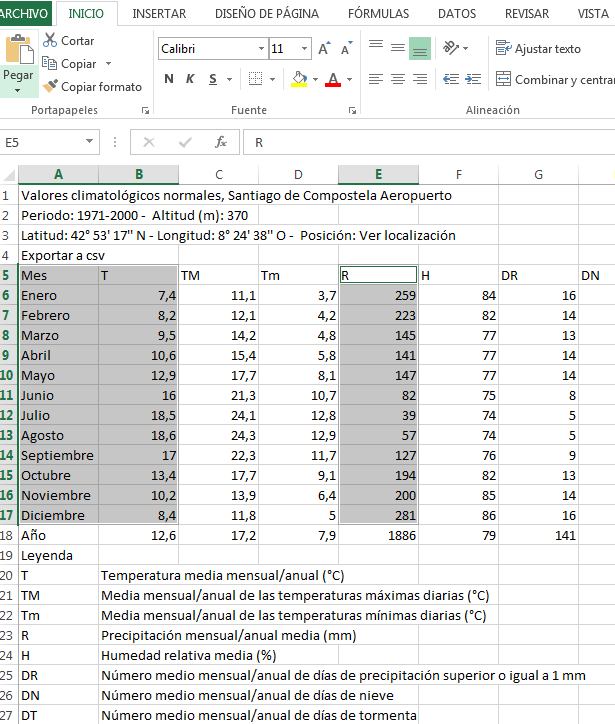Click Agosto TM value 24,3

pos(218,435)
